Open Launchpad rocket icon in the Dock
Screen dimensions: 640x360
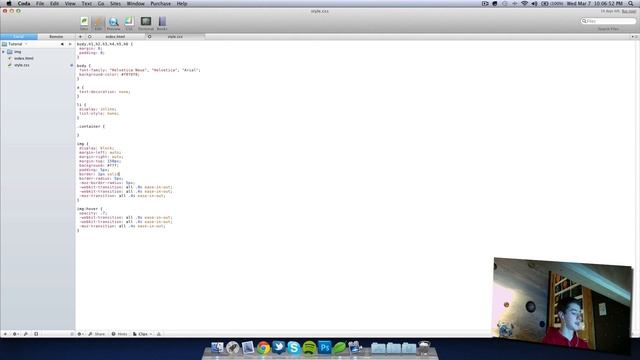pyautogui.click(x=233, y=348)
